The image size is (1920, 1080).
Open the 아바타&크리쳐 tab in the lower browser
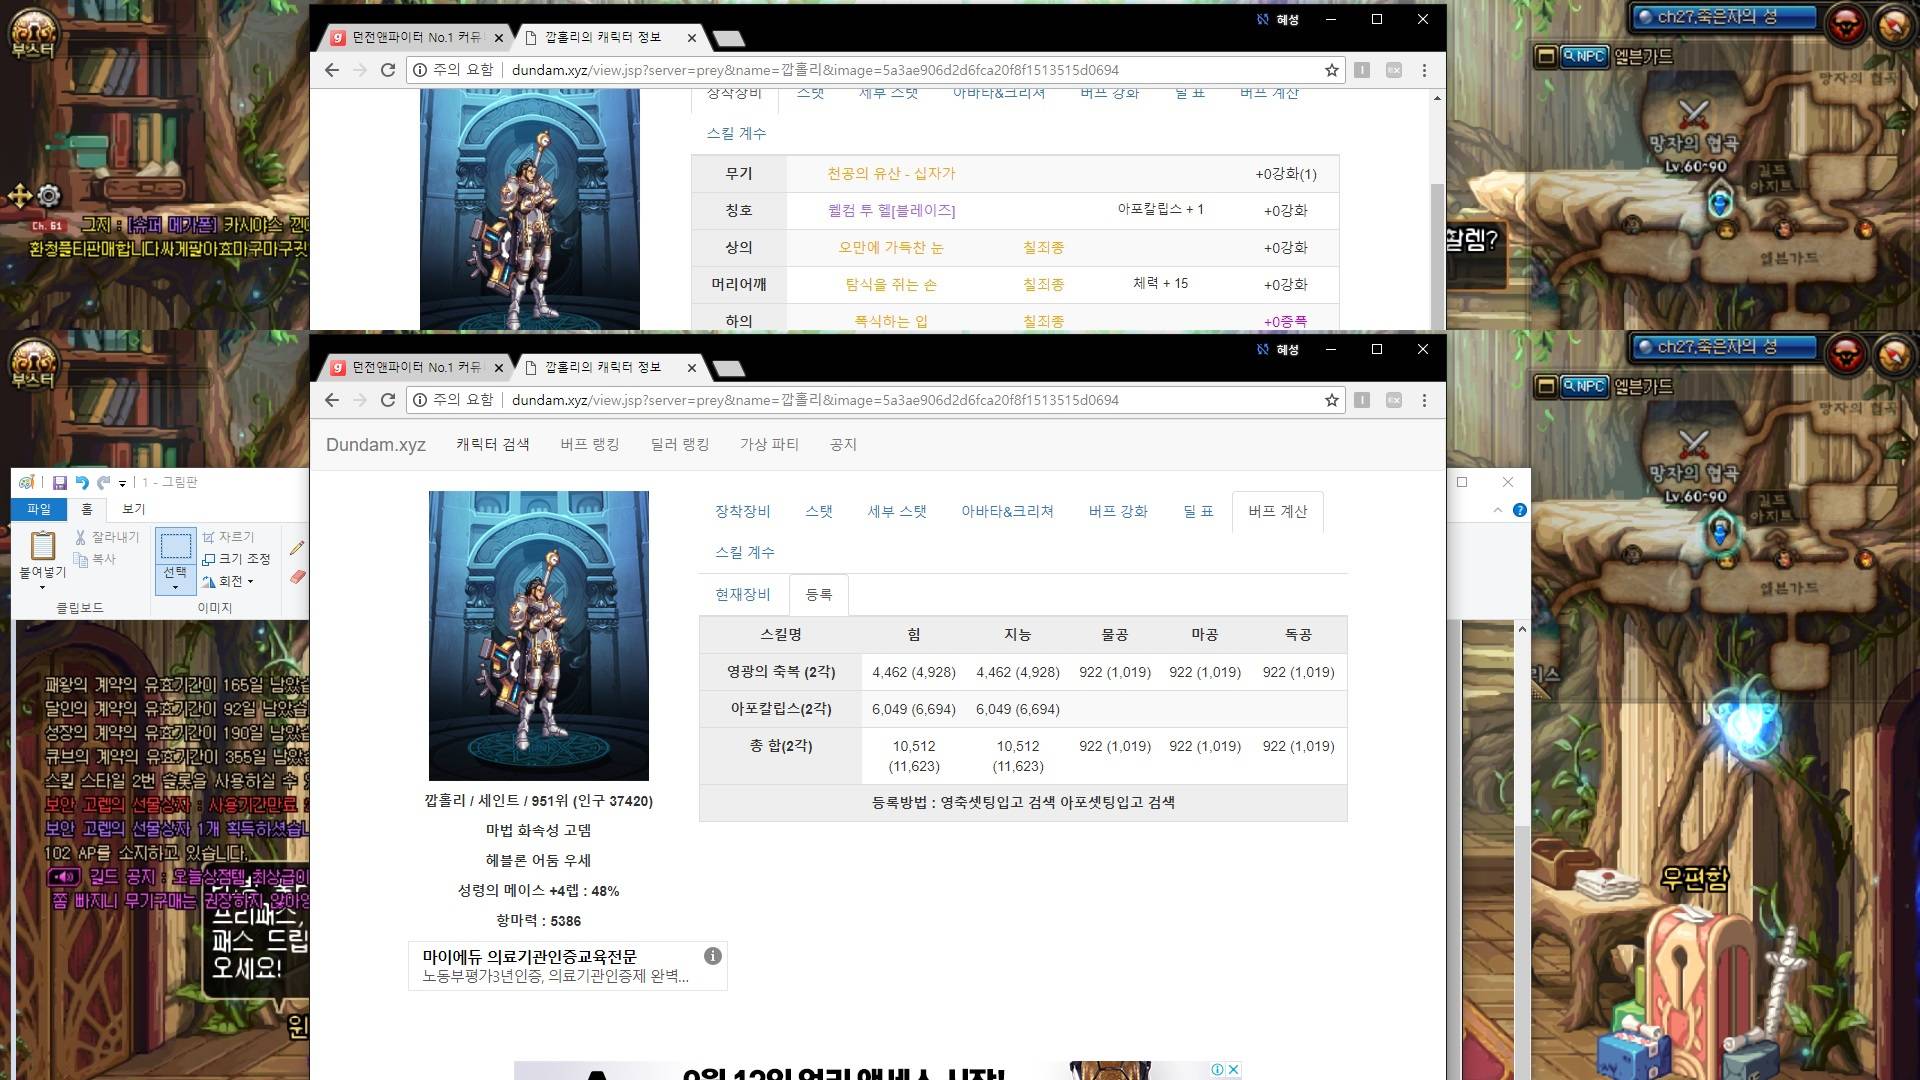[x=1008, y=511]
